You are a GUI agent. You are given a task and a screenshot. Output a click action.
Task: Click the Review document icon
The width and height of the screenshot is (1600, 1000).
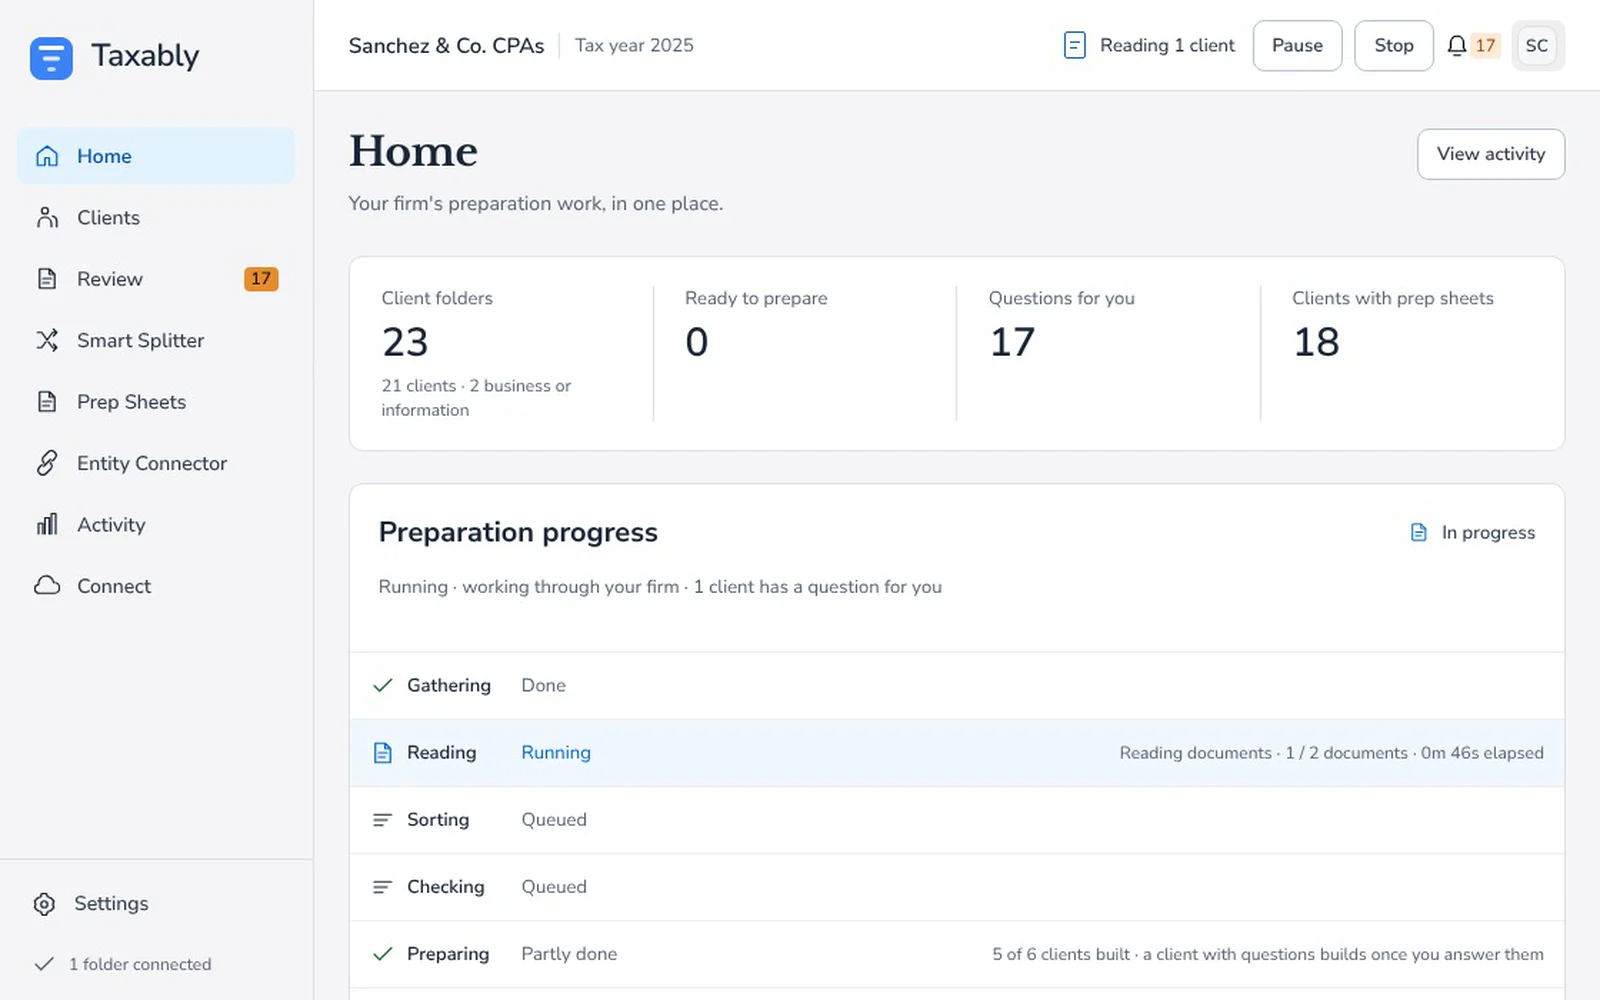point(47,279)
